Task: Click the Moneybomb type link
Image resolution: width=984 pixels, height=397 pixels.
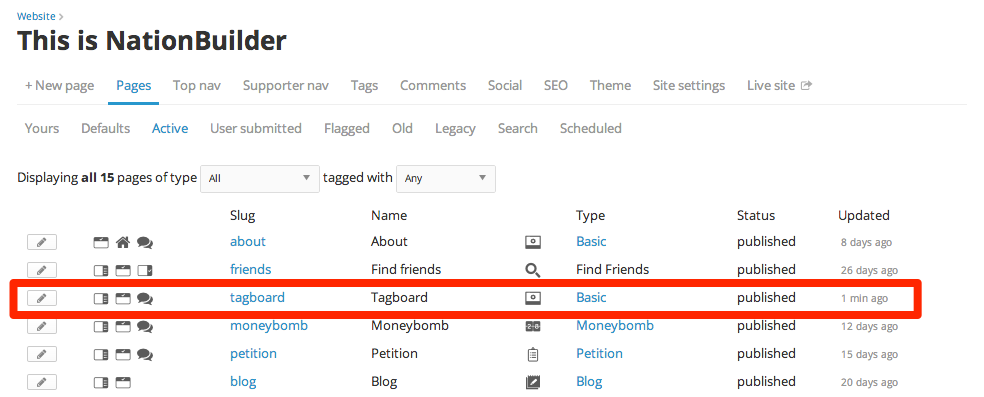Action: [x=615, y=326]
